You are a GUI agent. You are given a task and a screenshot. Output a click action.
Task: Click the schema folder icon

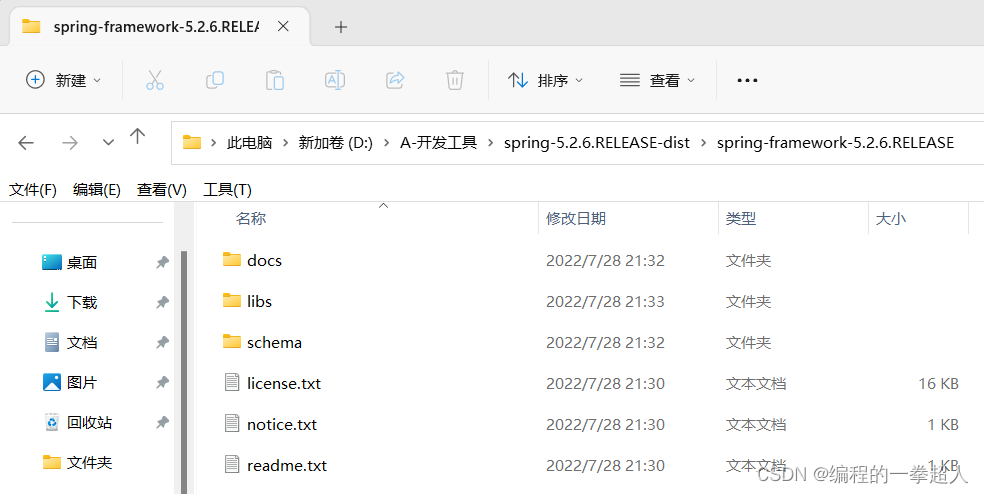pyautogui.click(x=232, y=341)
